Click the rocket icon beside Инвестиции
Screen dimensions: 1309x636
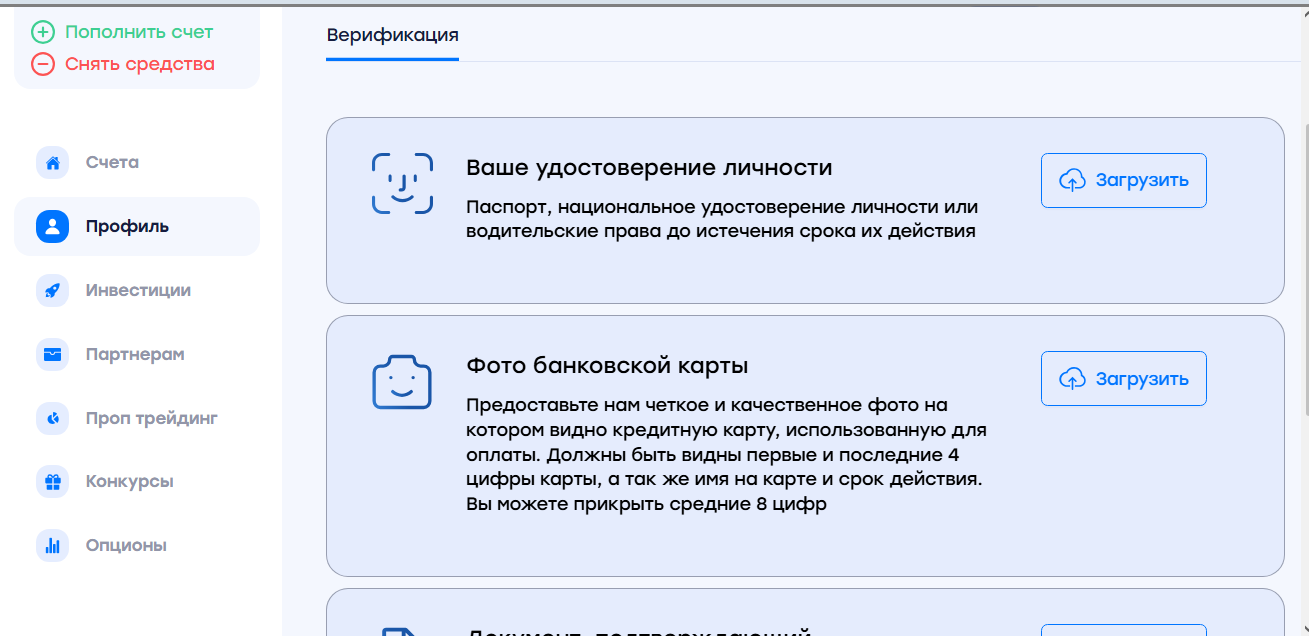(52, 291)
